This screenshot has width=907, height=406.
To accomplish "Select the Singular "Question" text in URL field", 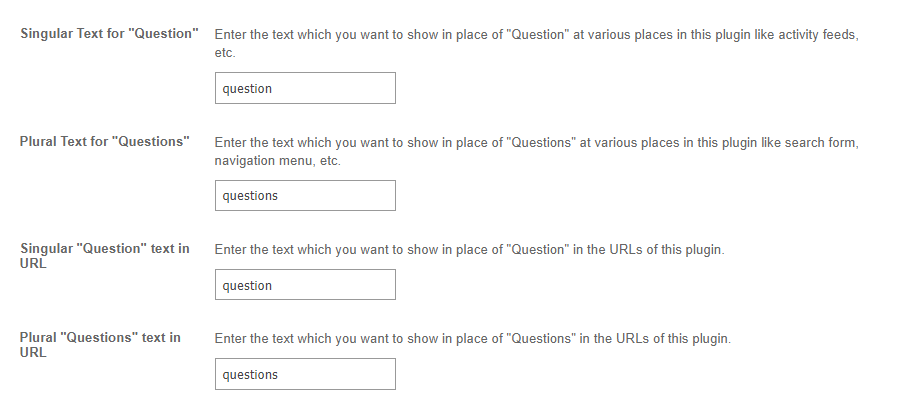I will 305,285.
